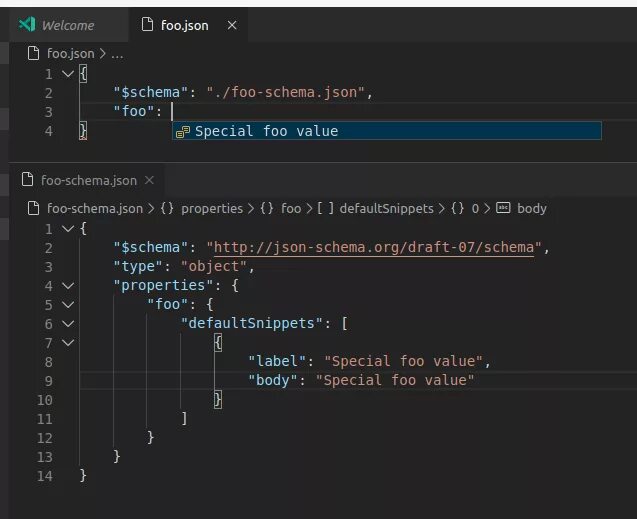Screen dimensions: 637x519
Task: Click braces icon before foo breadcrumb
Action: coord(267,208)
